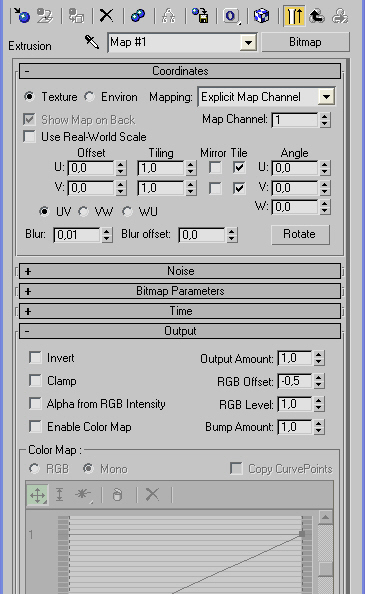Click Rotate button
The image size is (365, 594).
coord(300,234)
